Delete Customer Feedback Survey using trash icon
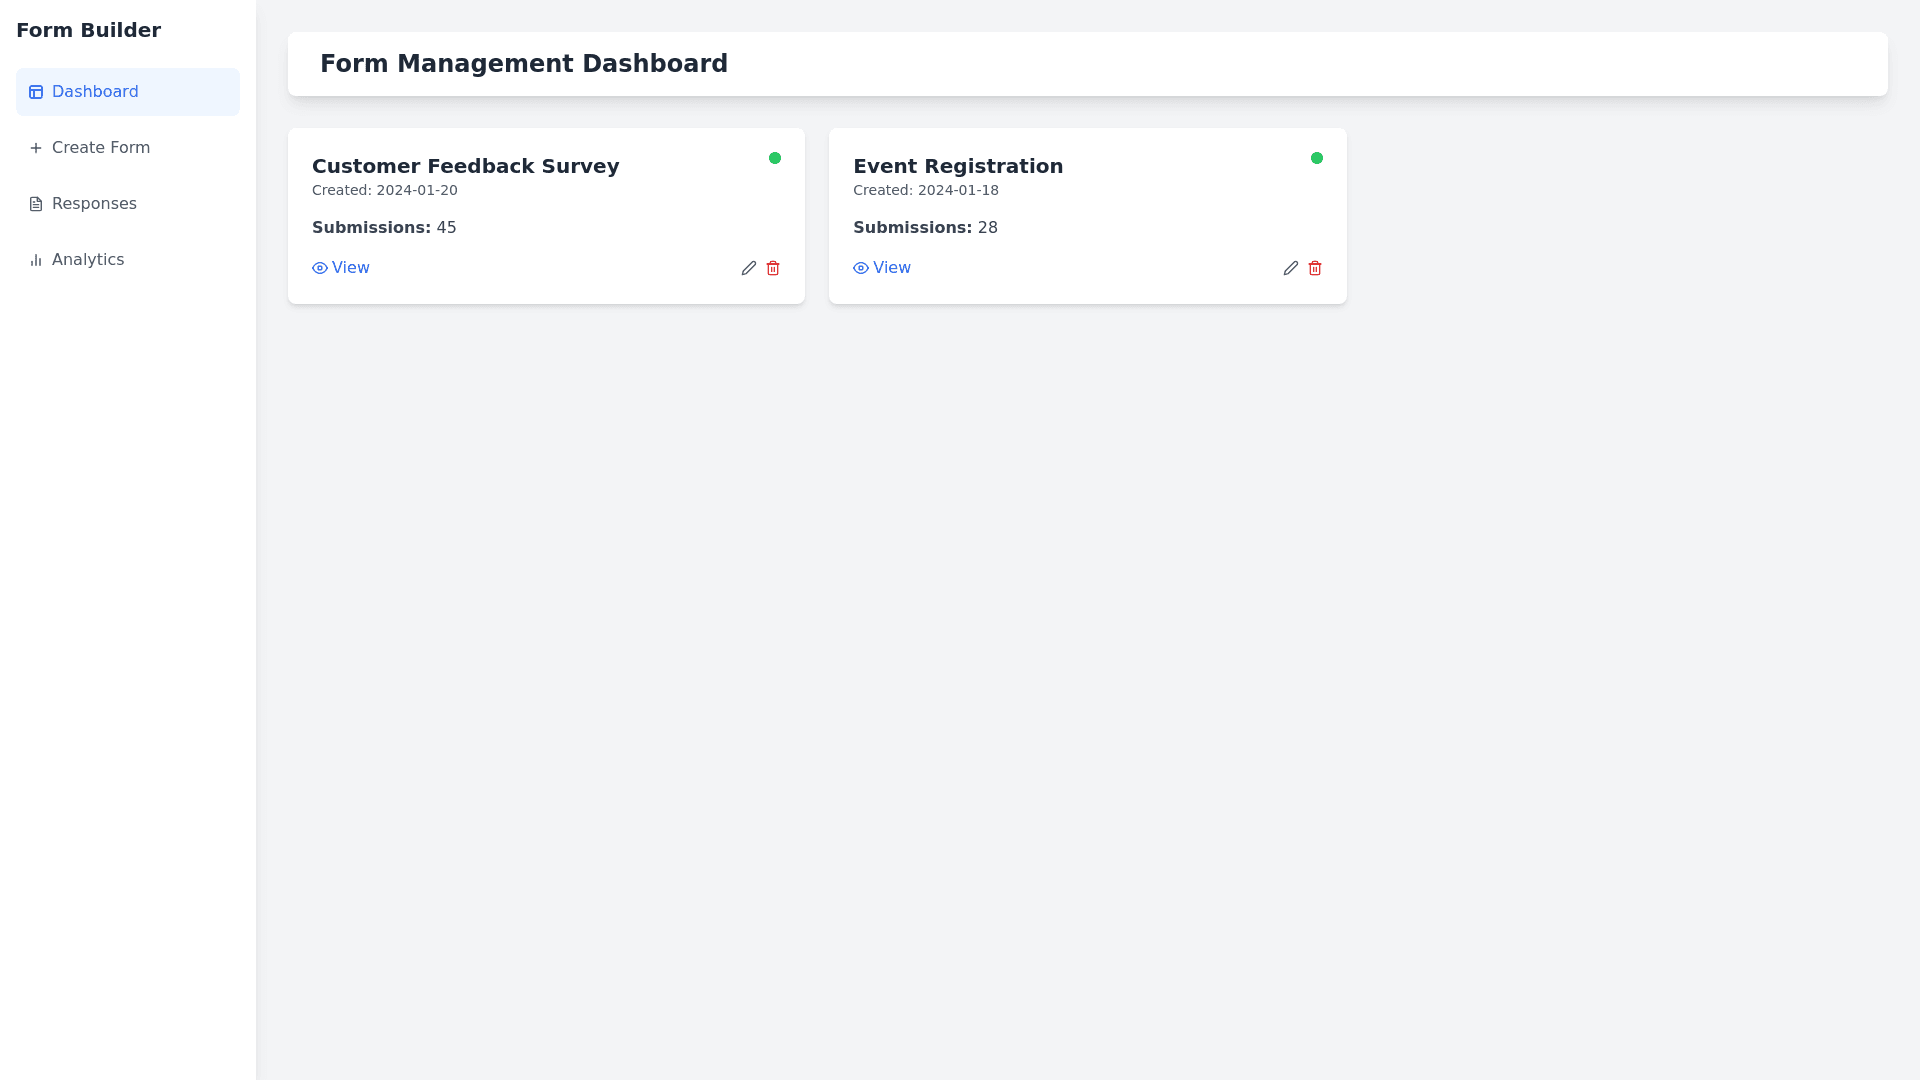This screenshot has height=1080, width=1920. pos(773,268)
